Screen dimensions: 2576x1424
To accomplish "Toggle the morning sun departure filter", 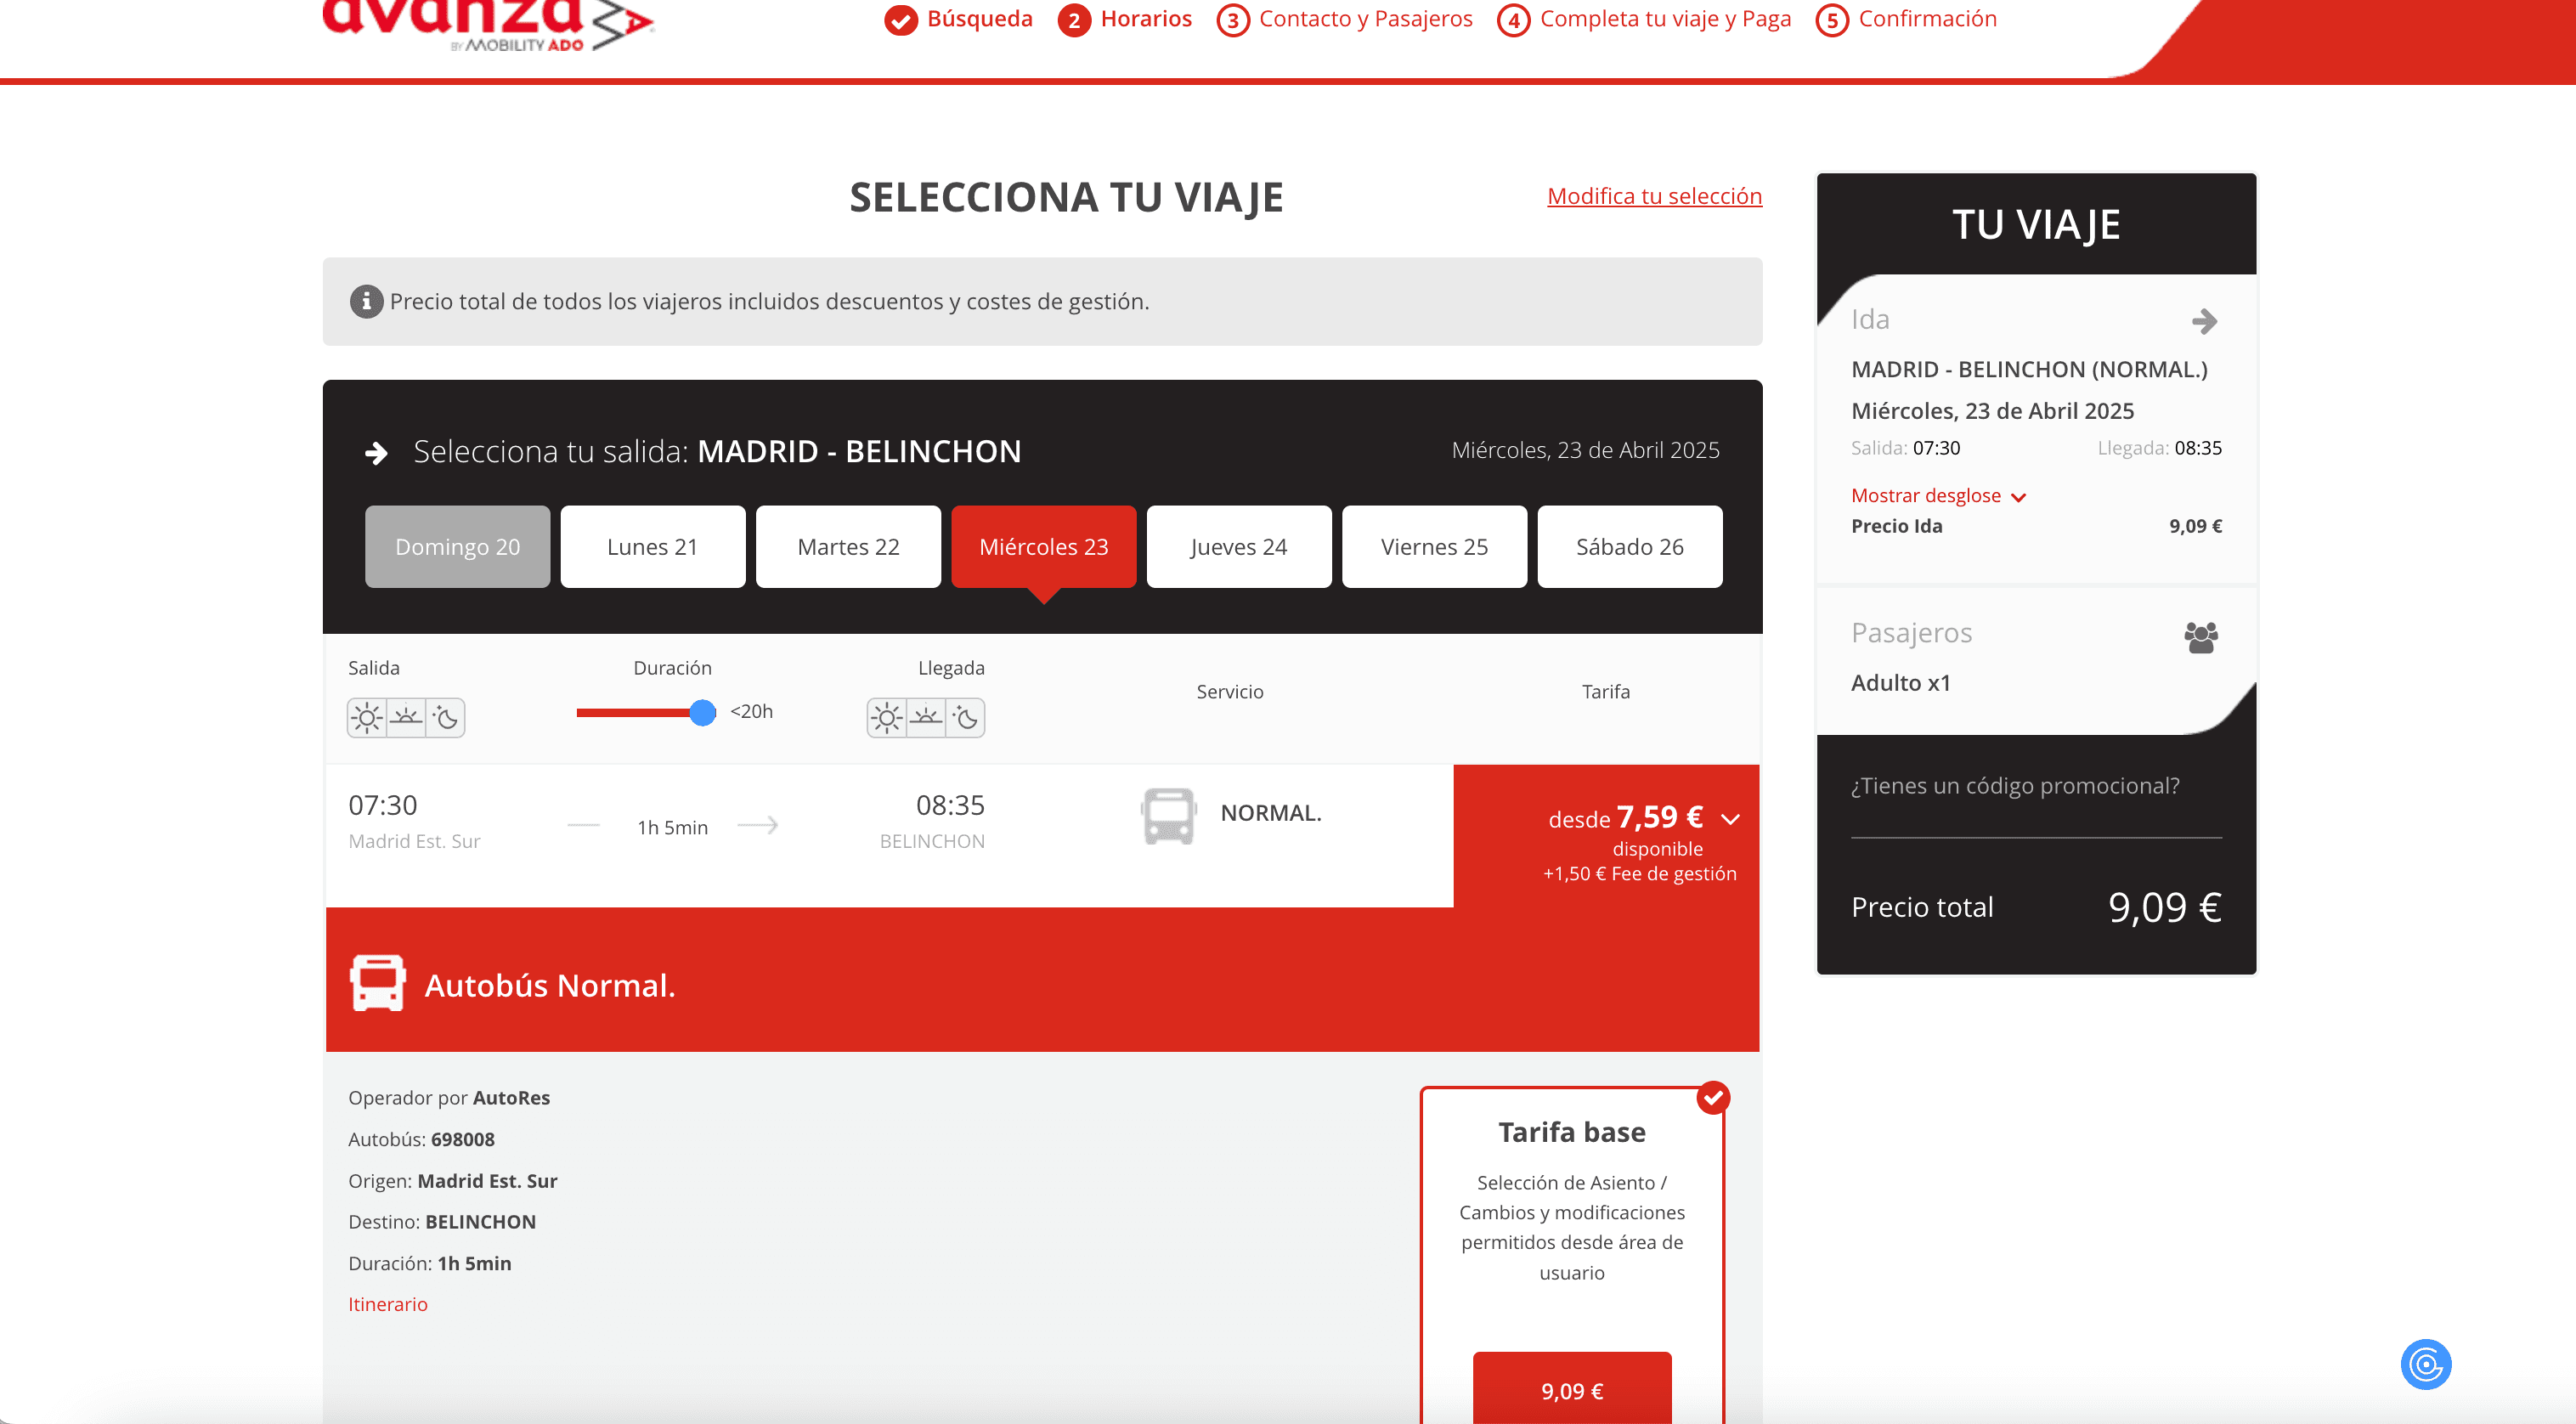I will (x=367, y=718).
